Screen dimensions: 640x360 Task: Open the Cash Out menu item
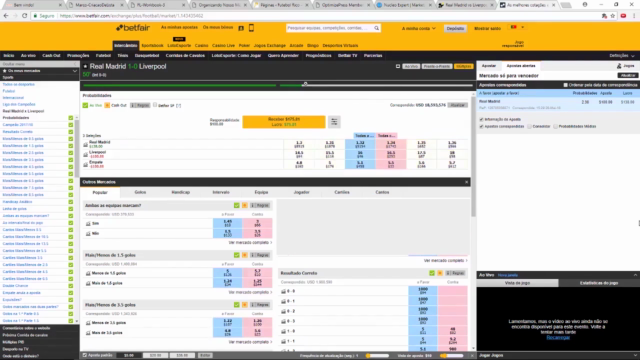pos(51,56)
